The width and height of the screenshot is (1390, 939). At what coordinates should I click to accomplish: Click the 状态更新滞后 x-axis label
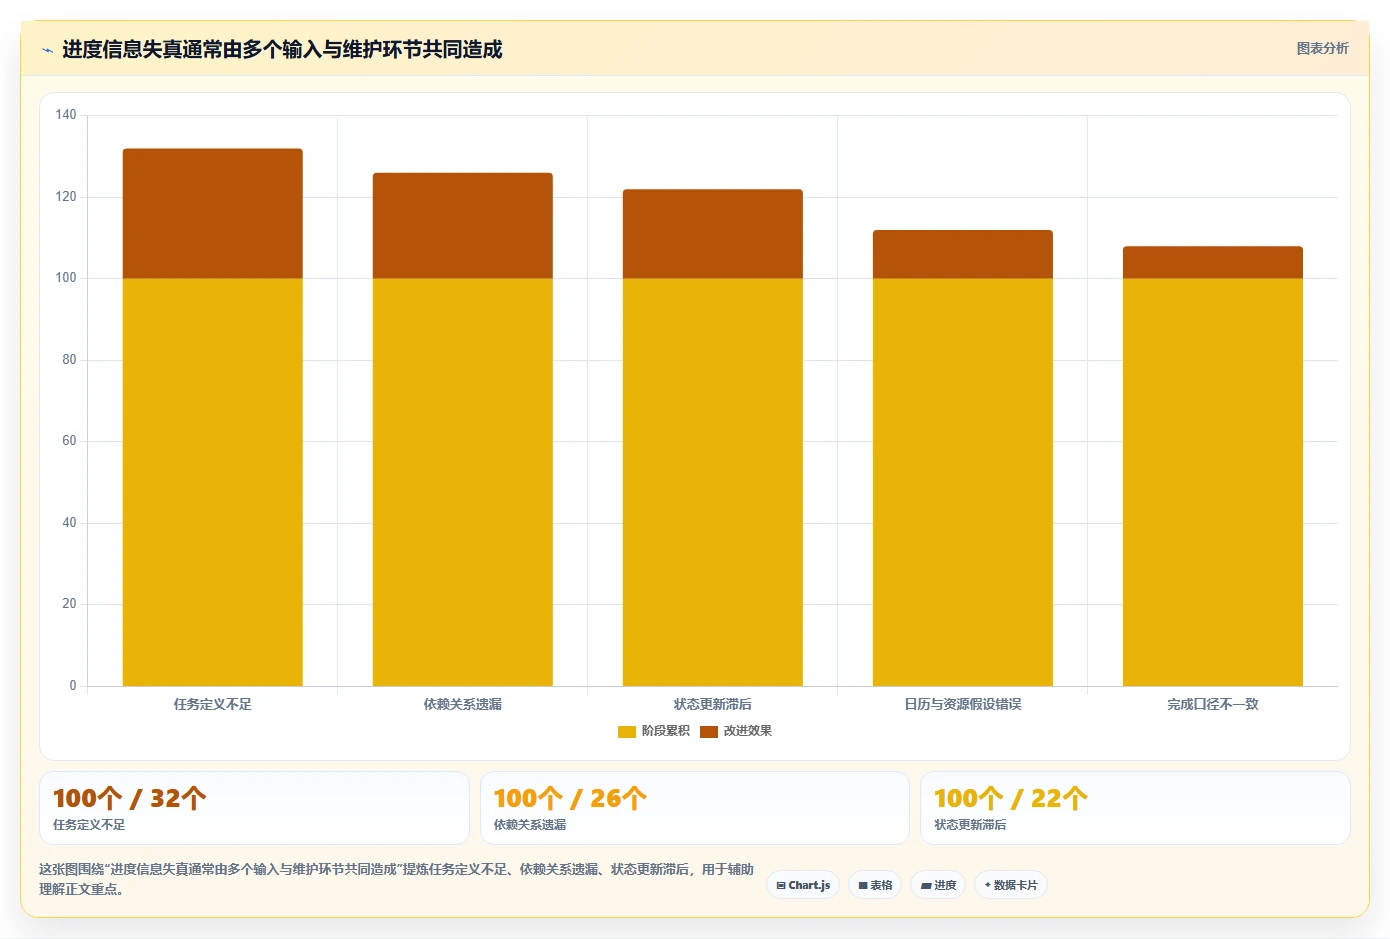713,704
